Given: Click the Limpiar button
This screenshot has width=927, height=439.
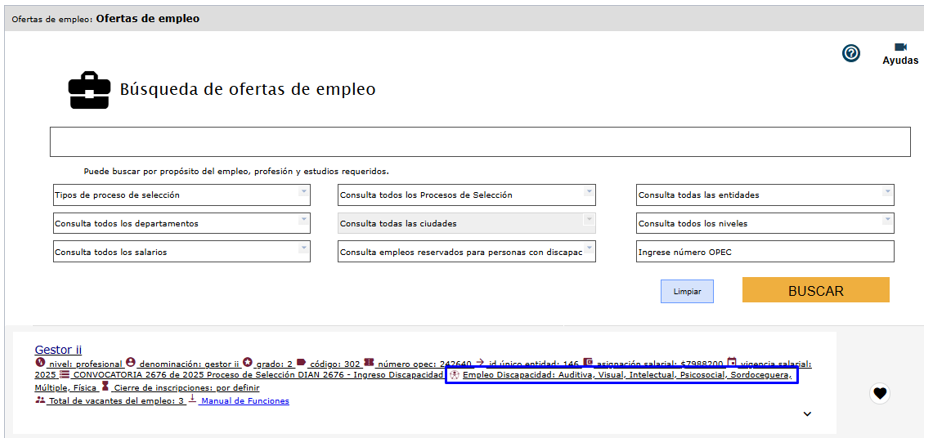Looking at the screenshot, I should (x=687, y=291).
